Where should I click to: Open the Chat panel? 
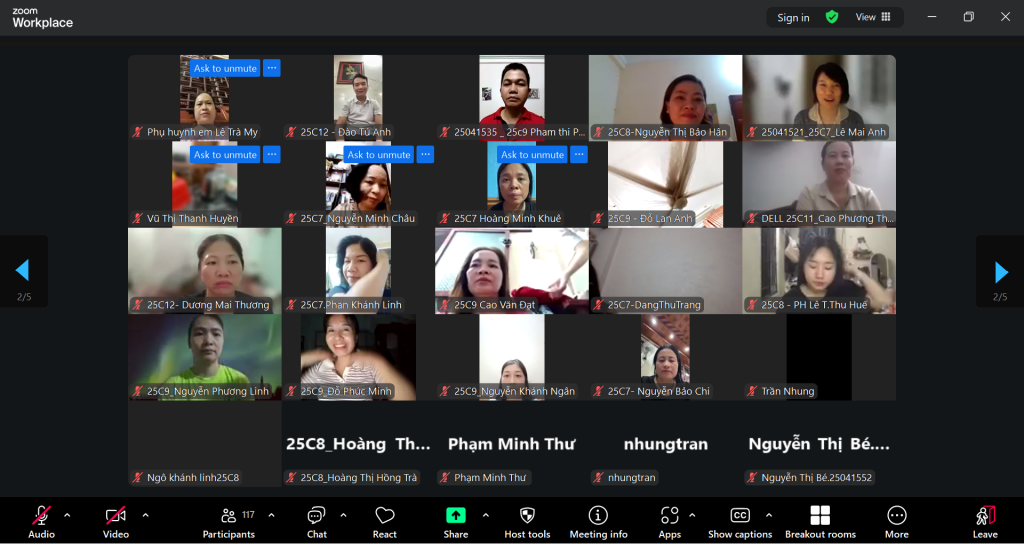click(316, 520)
